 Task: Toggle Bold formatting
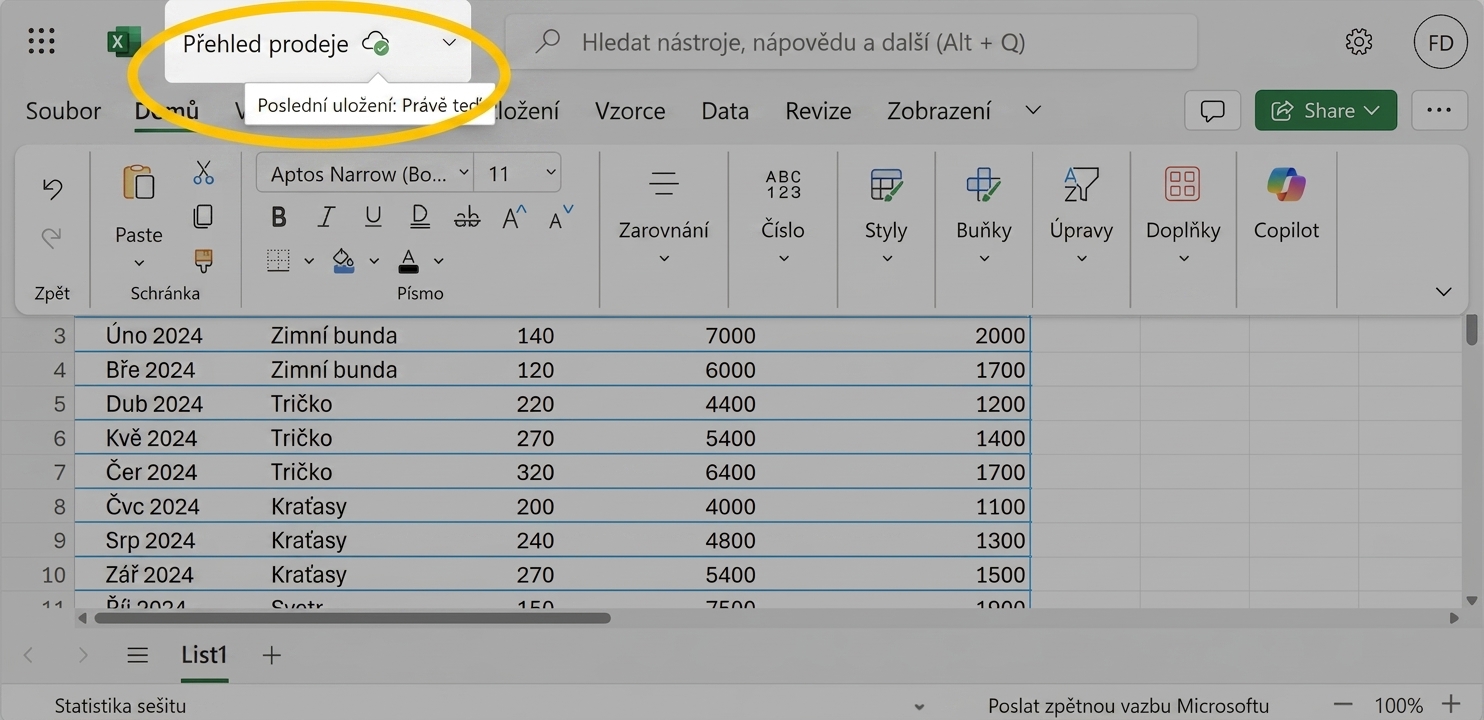click(x=279, y=217)
